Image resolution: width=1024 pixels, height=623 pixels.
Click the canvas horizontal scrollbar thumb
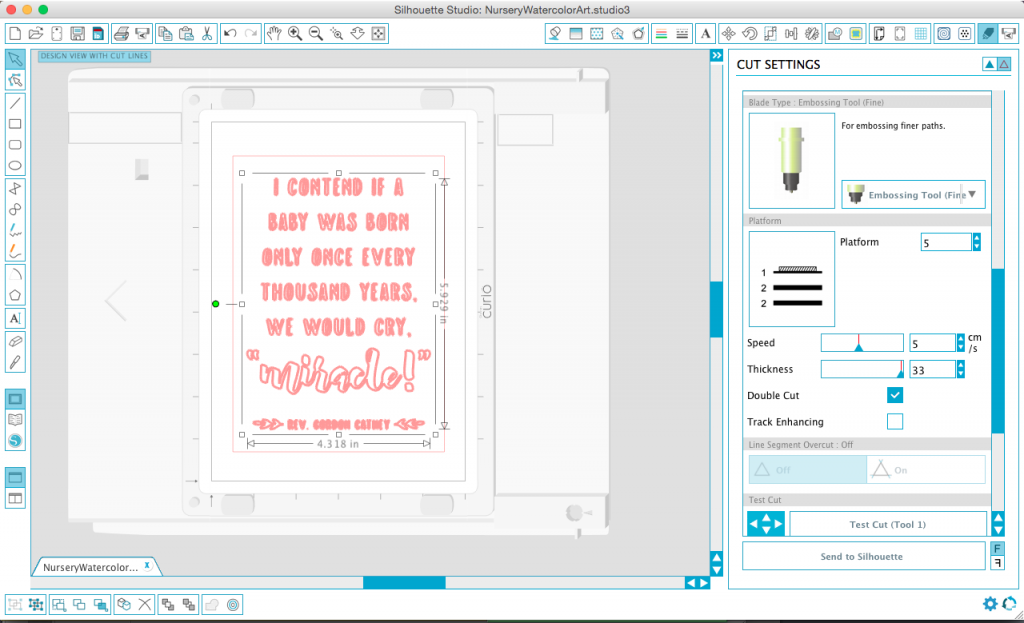[x=404, y=583]
